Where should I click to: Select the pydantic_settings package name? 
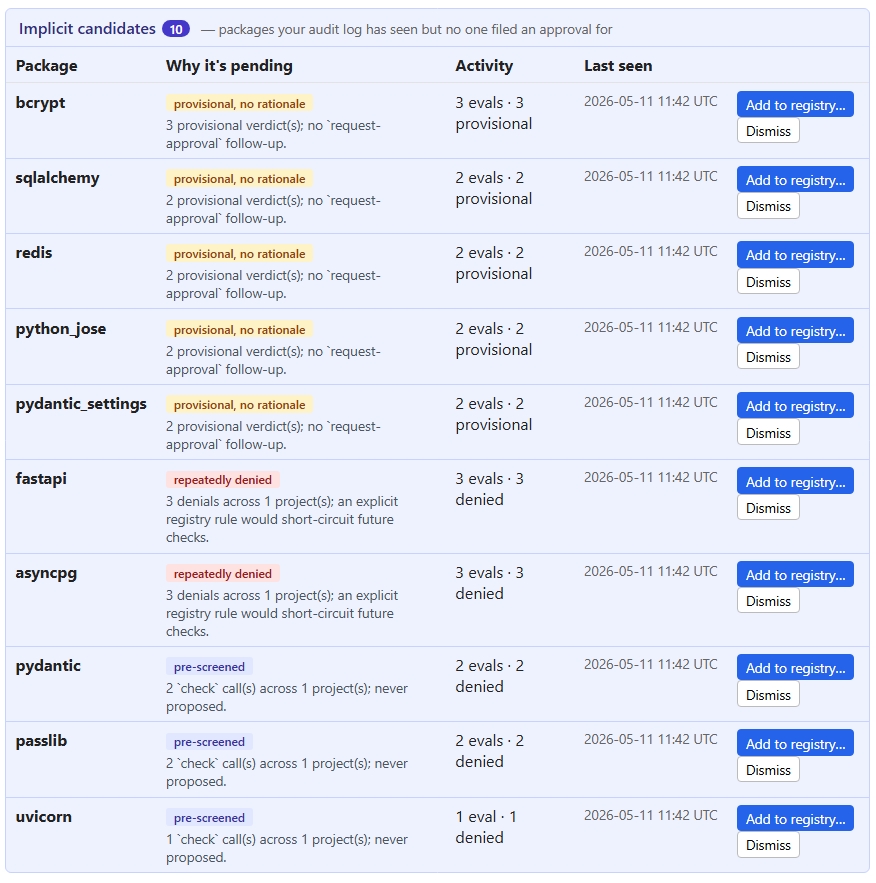click(81, 404)
